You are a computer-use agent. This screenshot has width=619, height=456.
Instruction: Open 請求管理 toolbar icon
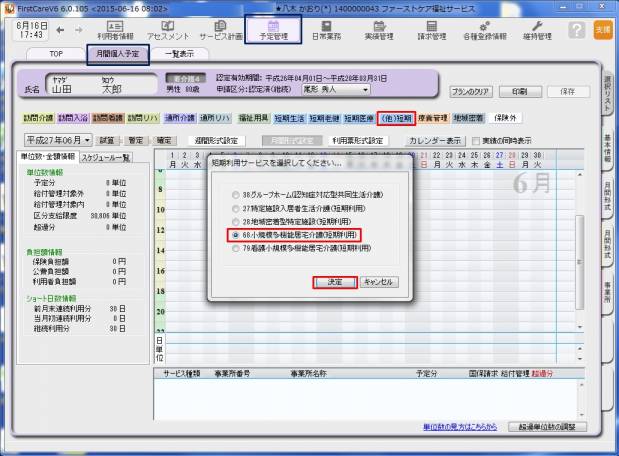click(431, 31)
